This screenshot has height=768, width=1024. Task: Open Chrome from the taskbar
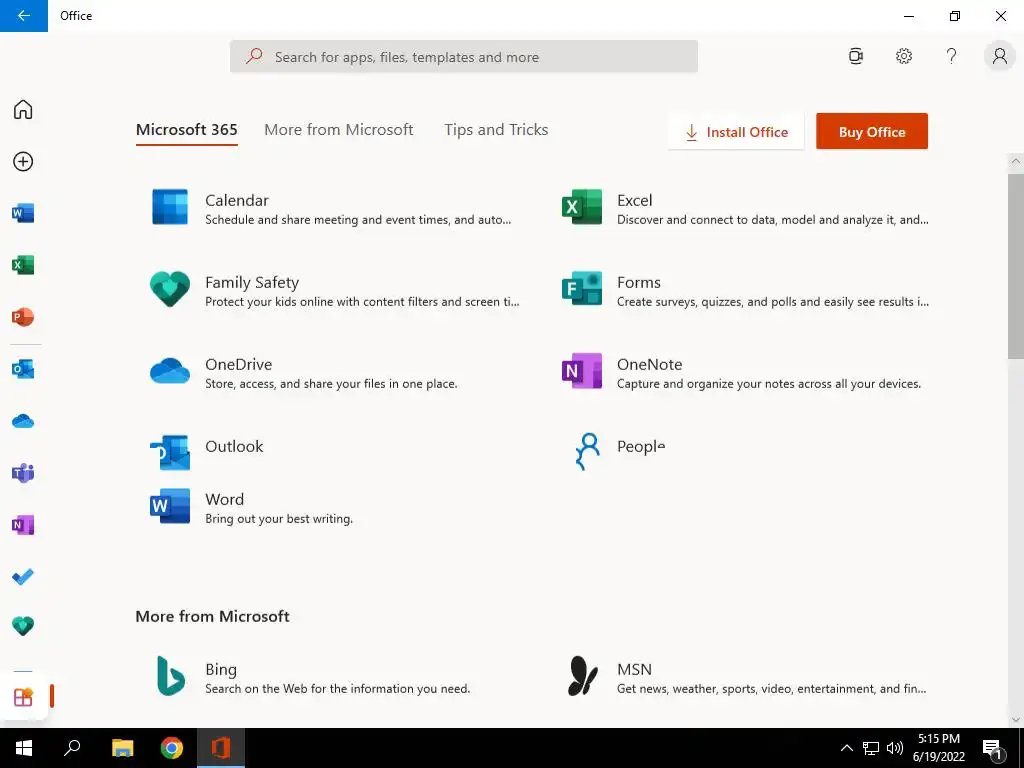[172, 748]
